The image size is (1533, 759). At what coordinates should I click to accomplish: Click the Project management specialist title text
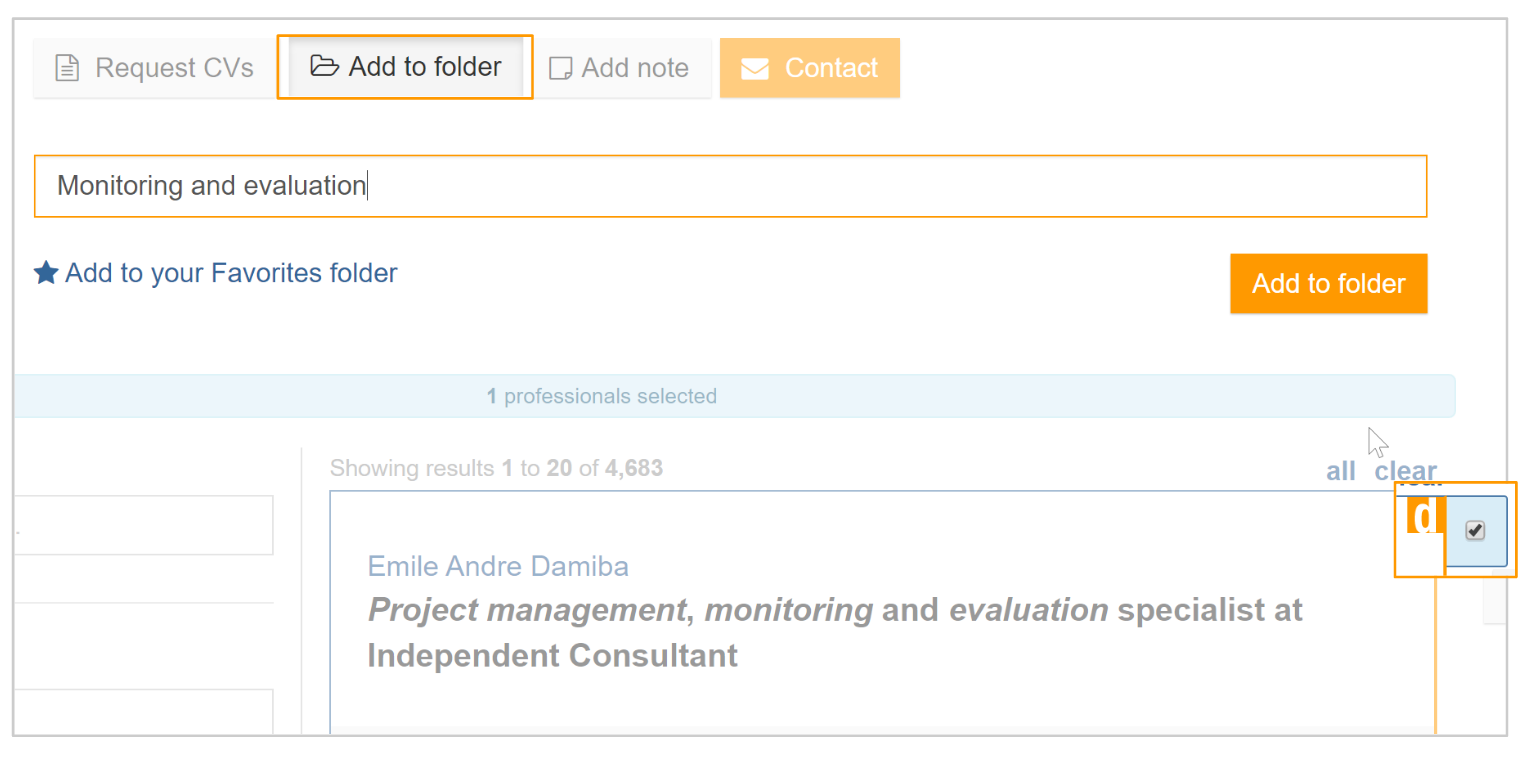click(x=835, y=632)
